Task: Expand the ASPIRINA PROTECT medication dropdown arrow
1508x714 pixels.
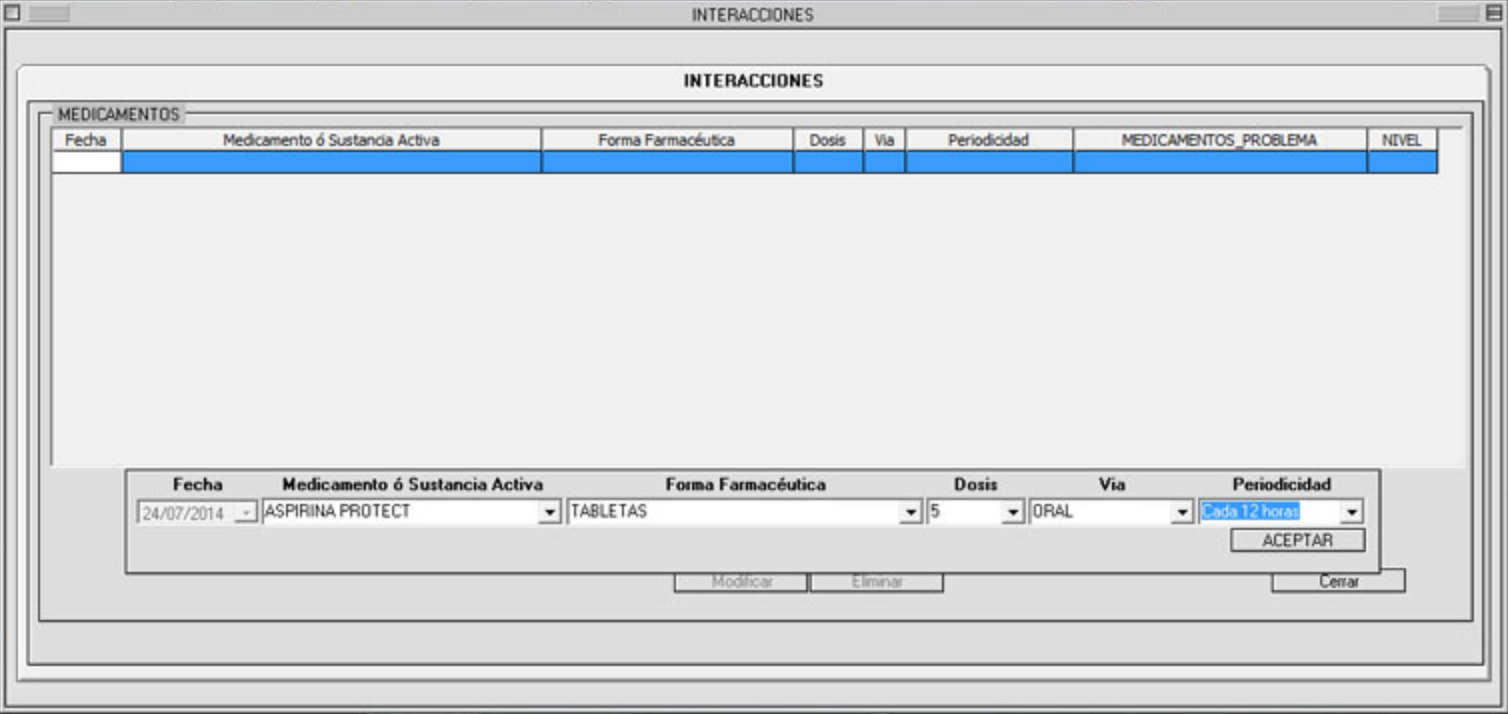Action: pyautogui.click(x=549, y=513)
